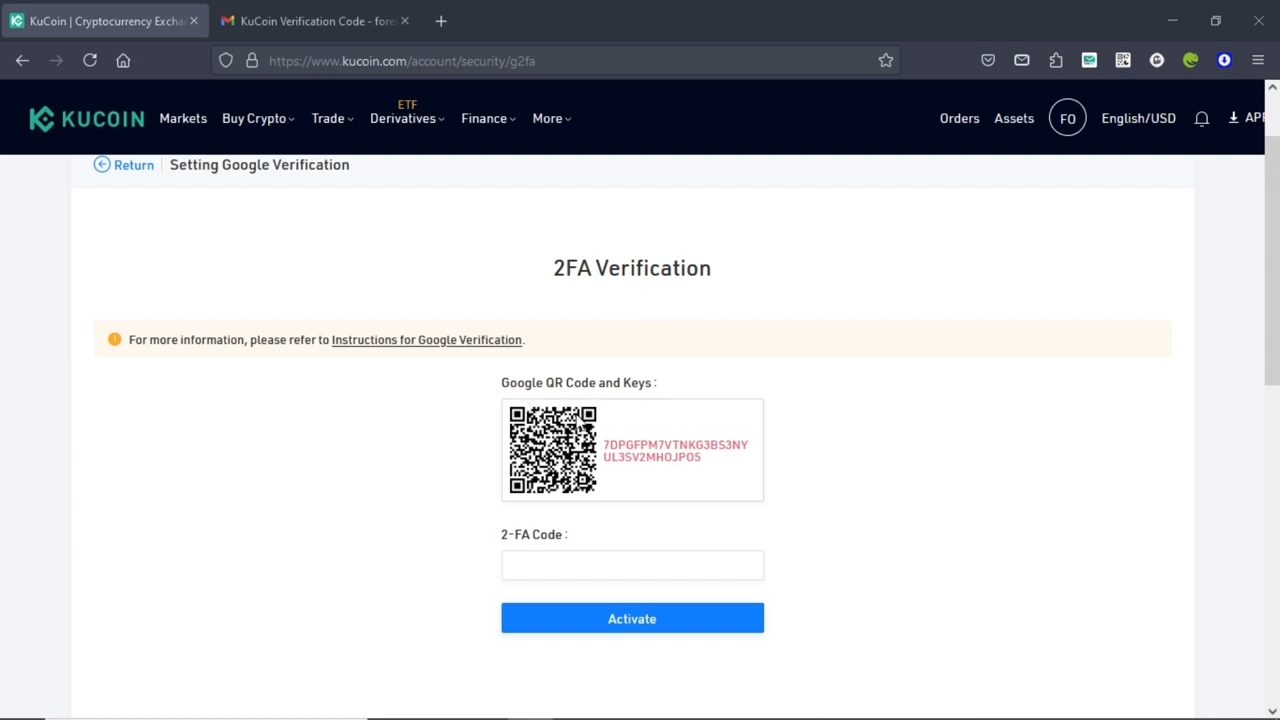Click the FO account avatar

point(1067,119)
